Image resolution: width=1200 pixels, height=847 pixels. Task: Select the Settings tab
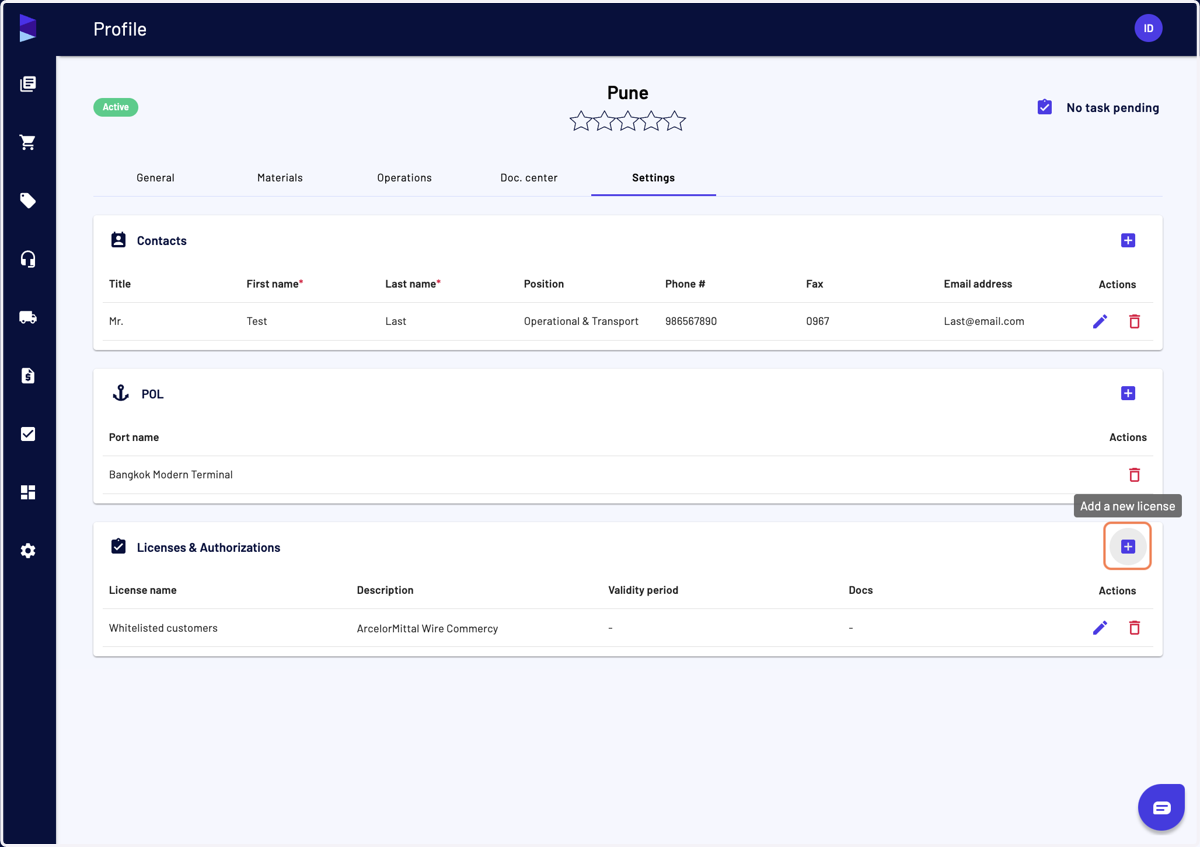pyautogui.click(x=653, y=178)
